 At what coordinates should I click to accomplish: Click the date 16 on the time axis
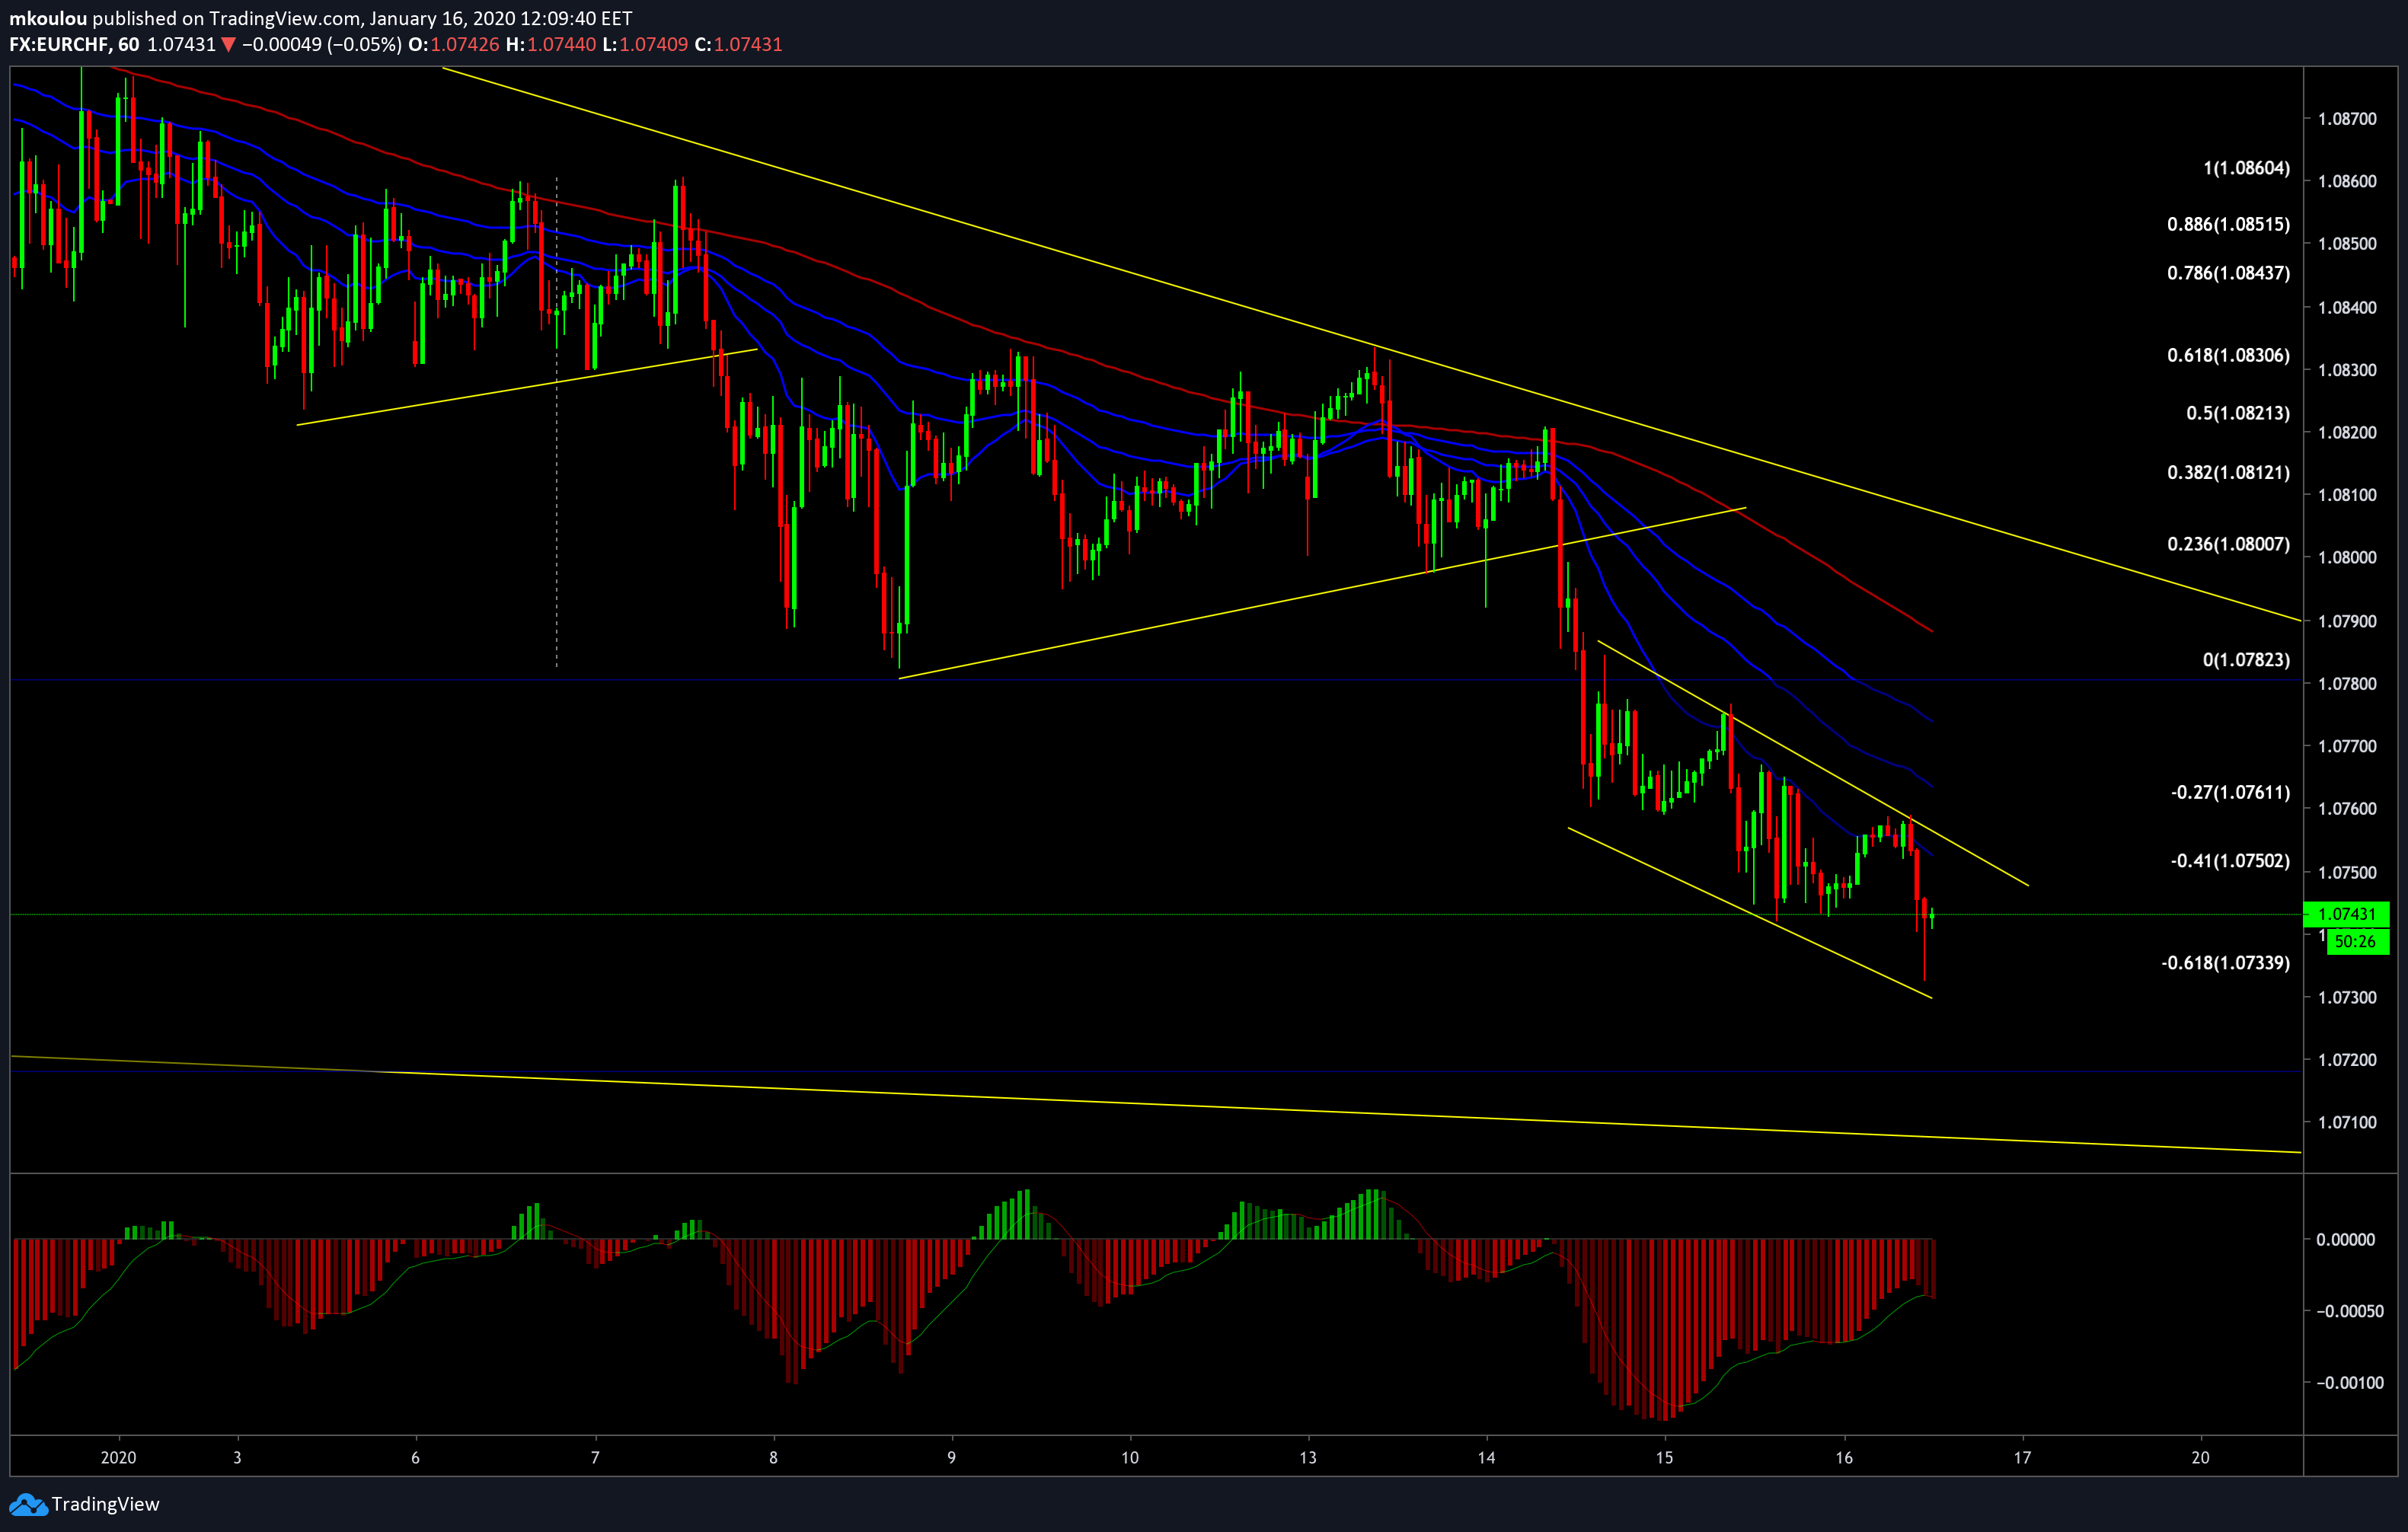(x=1844, y=1458)
